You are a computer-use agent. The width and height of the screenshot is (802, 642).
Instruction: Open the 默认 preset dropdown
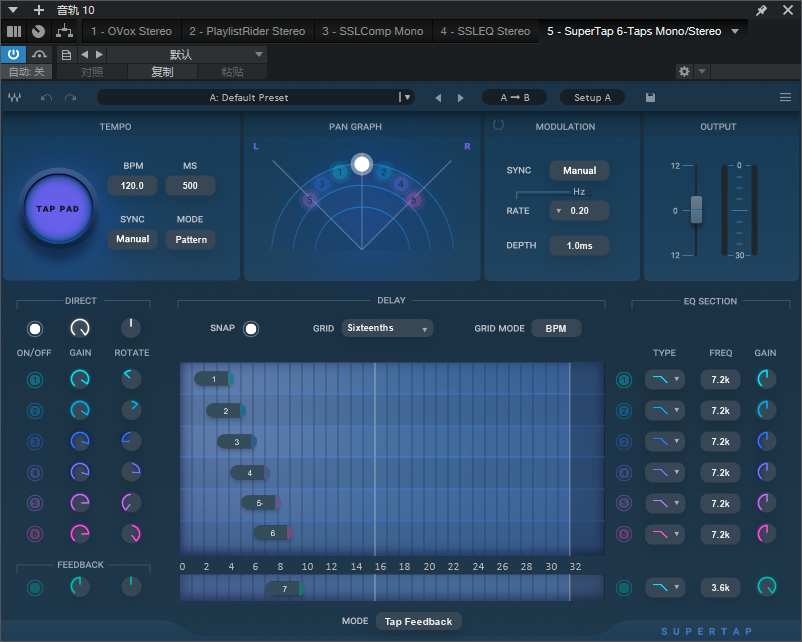pyautogui.click(x=186, y=54)
